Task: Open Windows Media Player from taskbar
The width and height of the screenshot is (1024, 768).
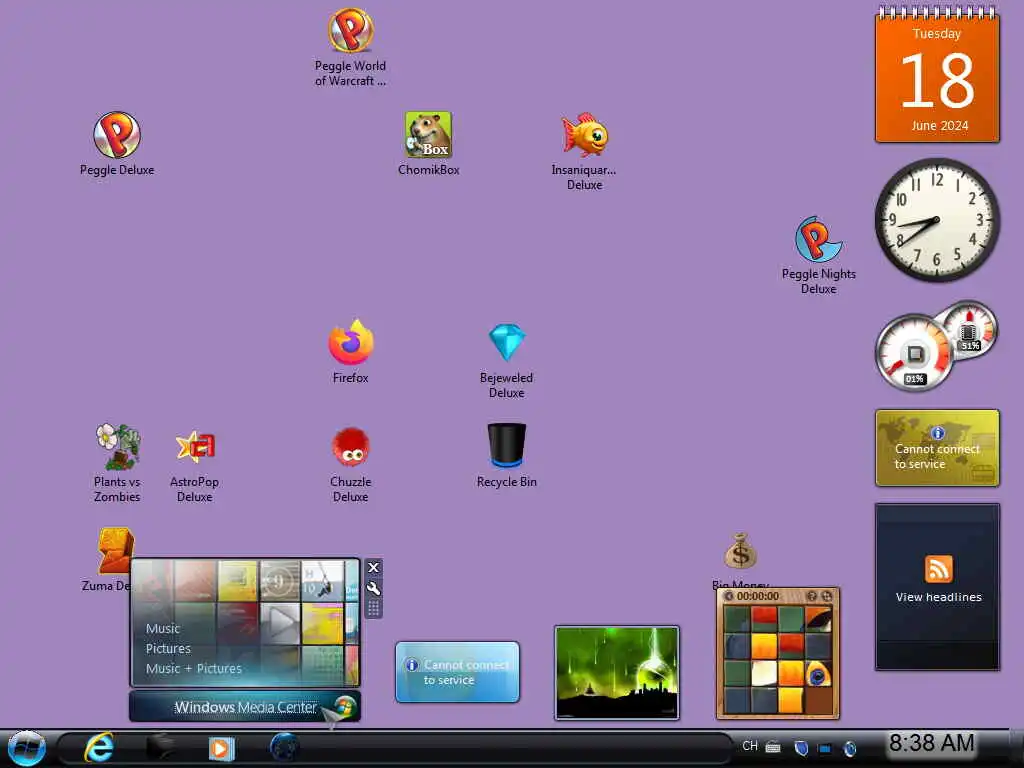Action: pos(221,748)
